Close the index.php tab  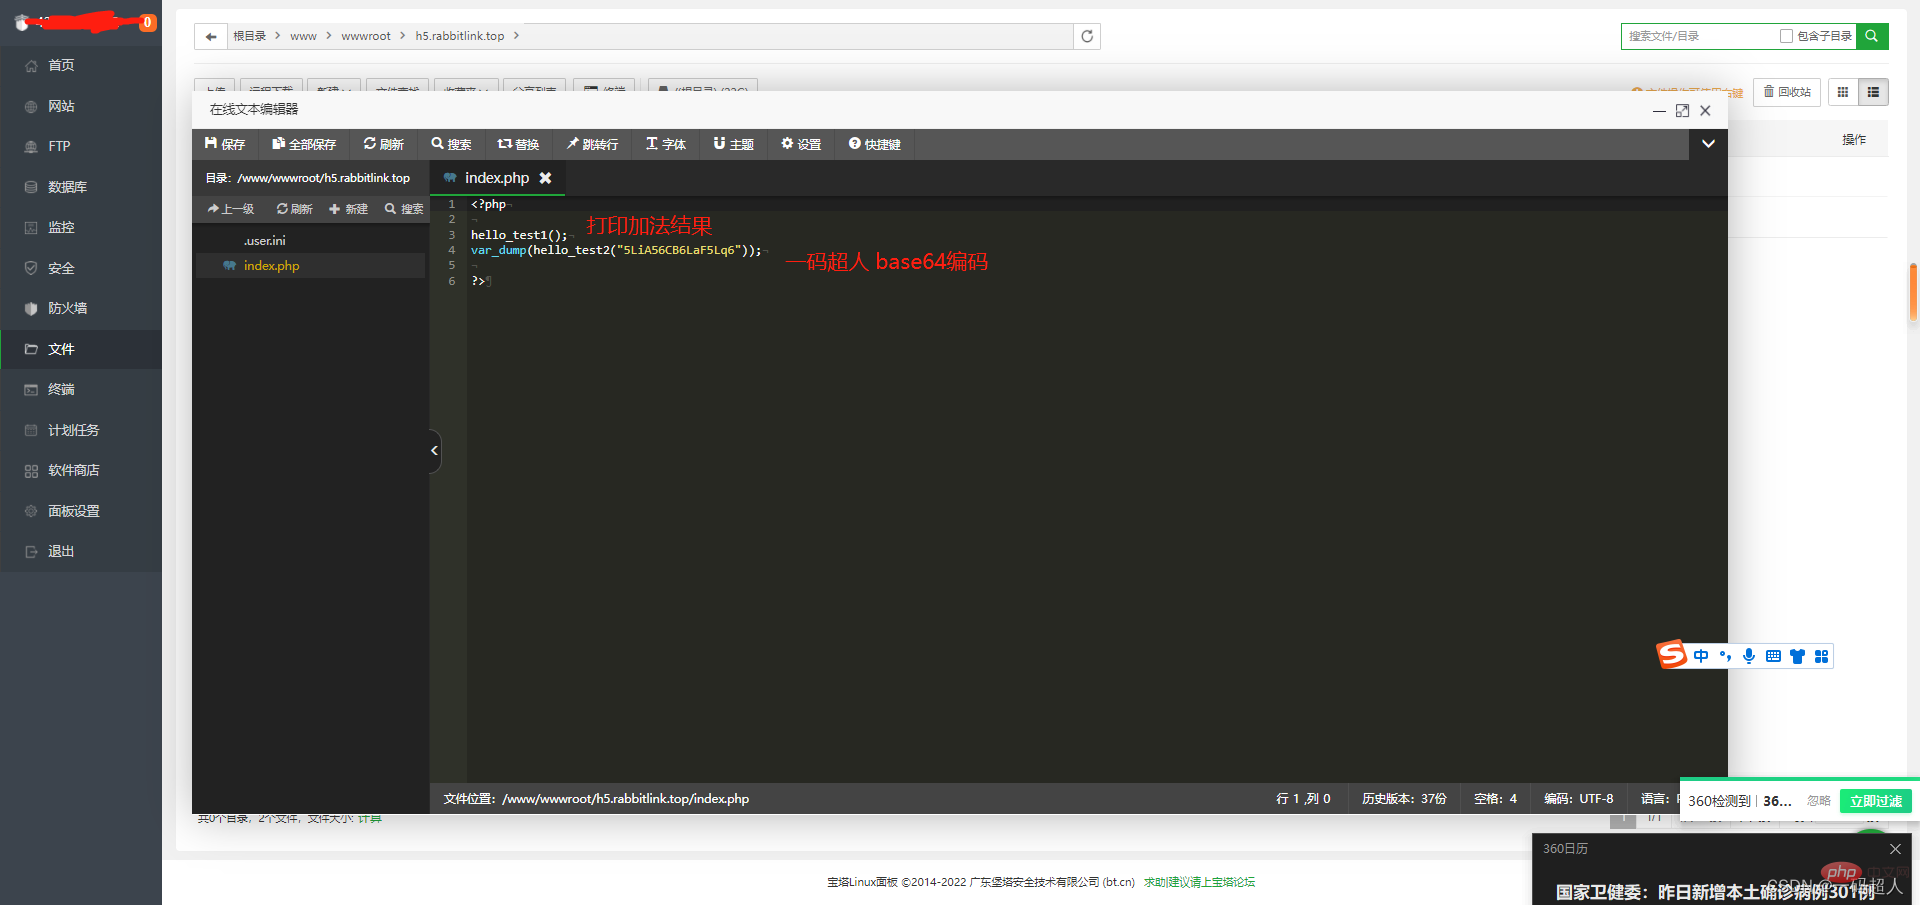click(x=546, y=178)
